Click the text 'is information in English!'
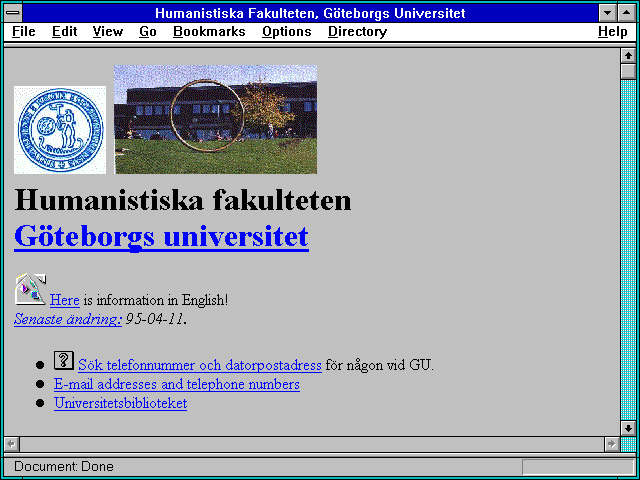Image resolution: width=640 pixels, height=480 pixels. click(x=156, y=300)
